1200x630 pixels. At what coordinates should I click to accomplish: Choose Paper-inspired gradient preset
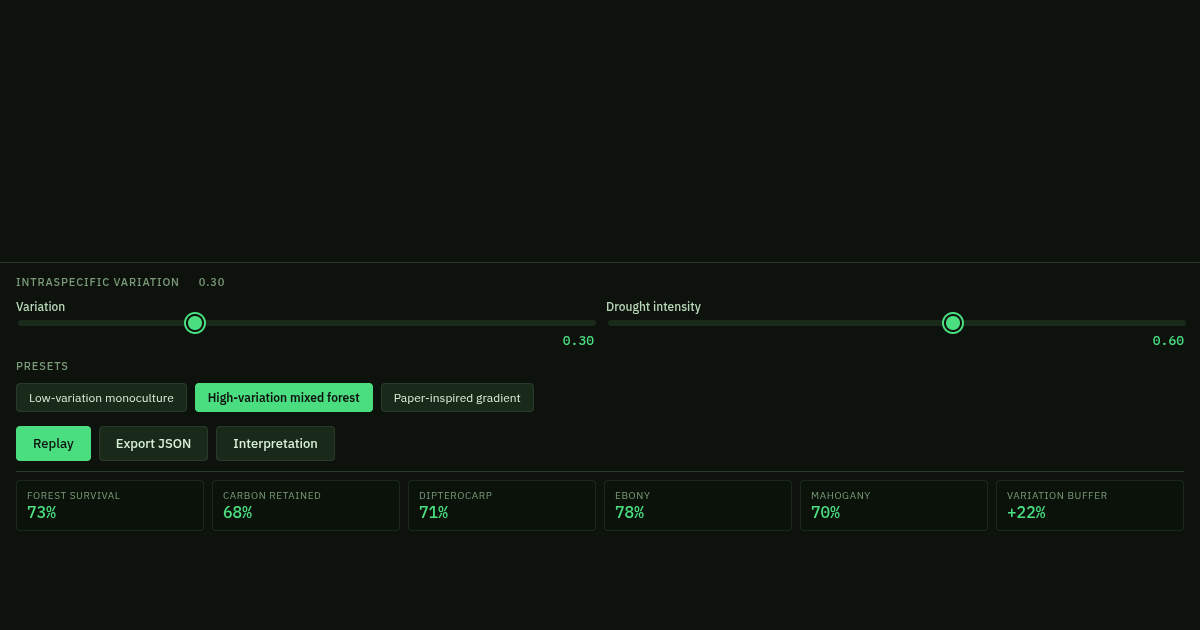pyautogui.click(x=457, y=398)
